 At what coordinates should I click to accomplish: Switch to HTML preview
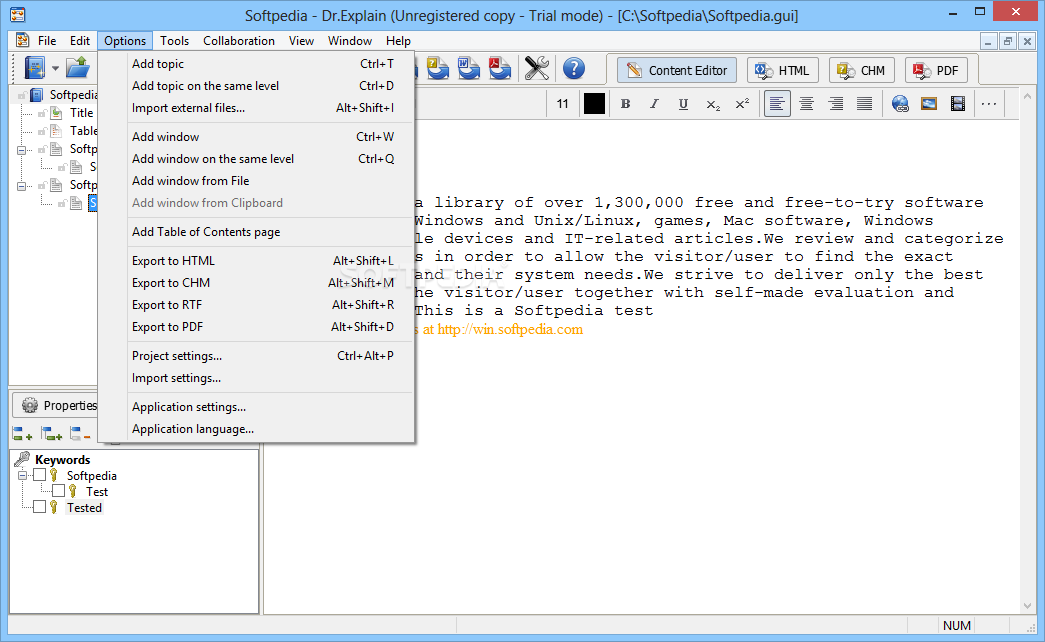(x=783, y=70)
